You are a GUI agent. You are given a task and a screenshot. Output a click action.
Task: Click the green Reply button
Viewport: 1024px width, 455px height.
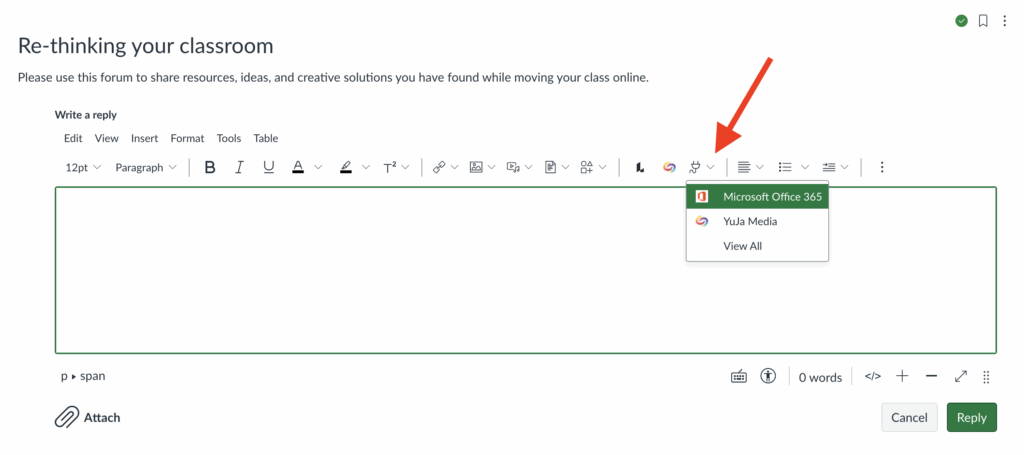tap(972, 418)
